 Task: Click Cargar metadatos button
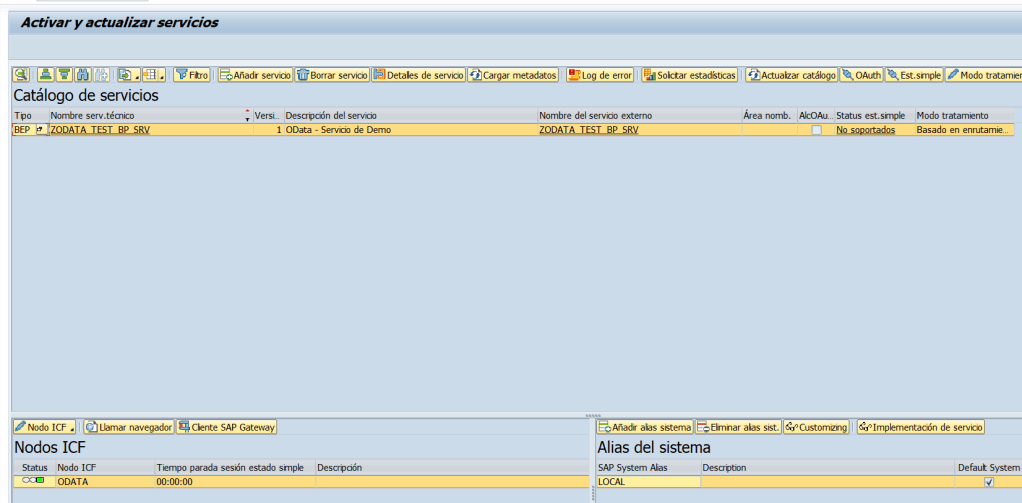[x=513, y=75]
